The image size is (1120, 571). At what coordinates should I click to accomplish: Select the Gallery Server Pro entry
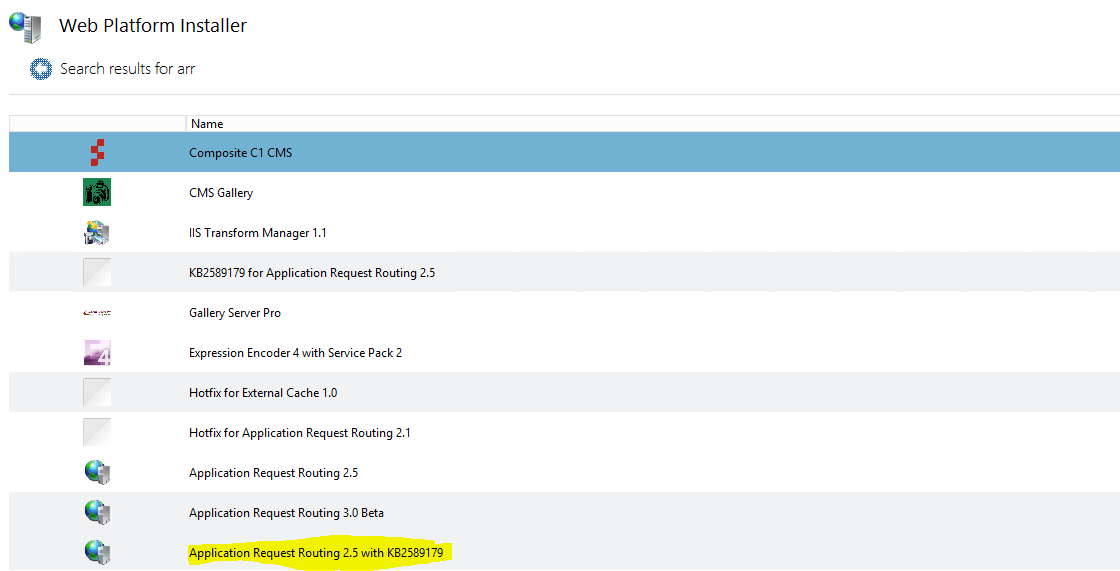tap(235, 313)
